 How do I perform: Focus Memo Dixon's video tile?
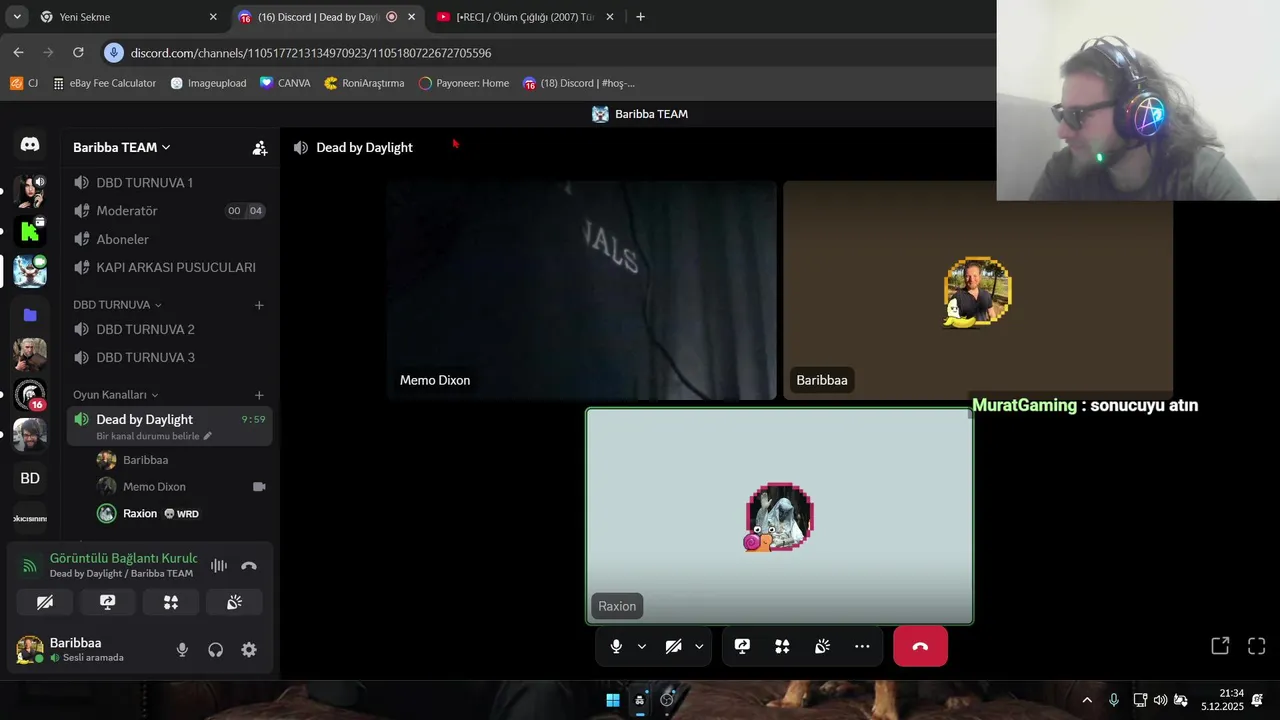[x=581, y=290]
